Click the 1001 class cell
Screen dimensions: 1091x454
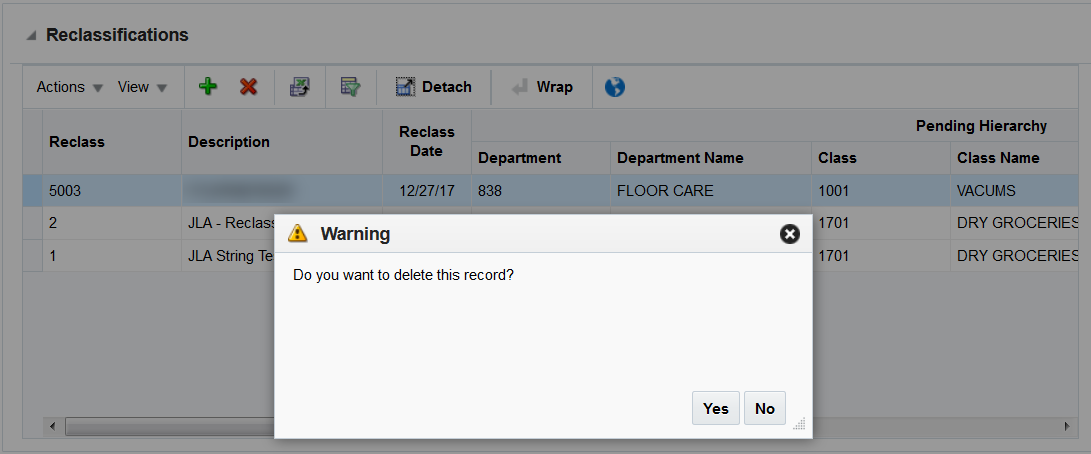(x=880, y=190)
